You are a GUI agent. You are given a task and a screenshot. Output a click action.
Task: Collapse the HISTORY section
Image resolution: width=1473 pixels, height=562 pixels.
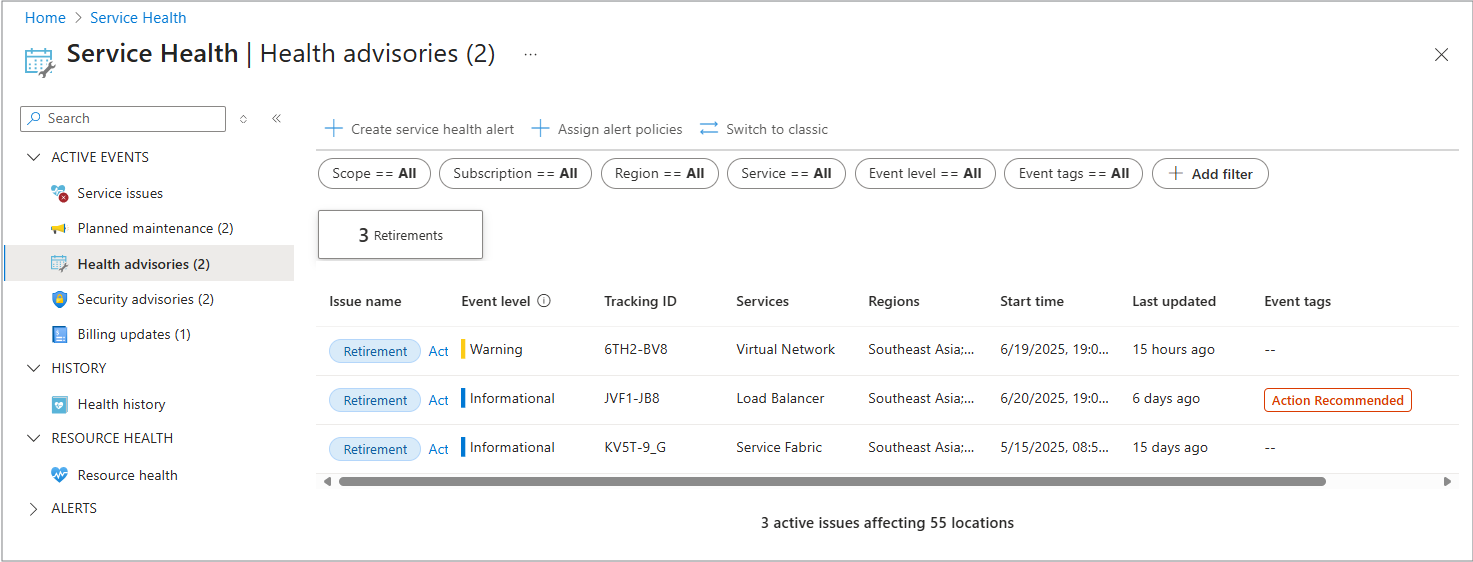pyautogui.click(x=34, y=368)
